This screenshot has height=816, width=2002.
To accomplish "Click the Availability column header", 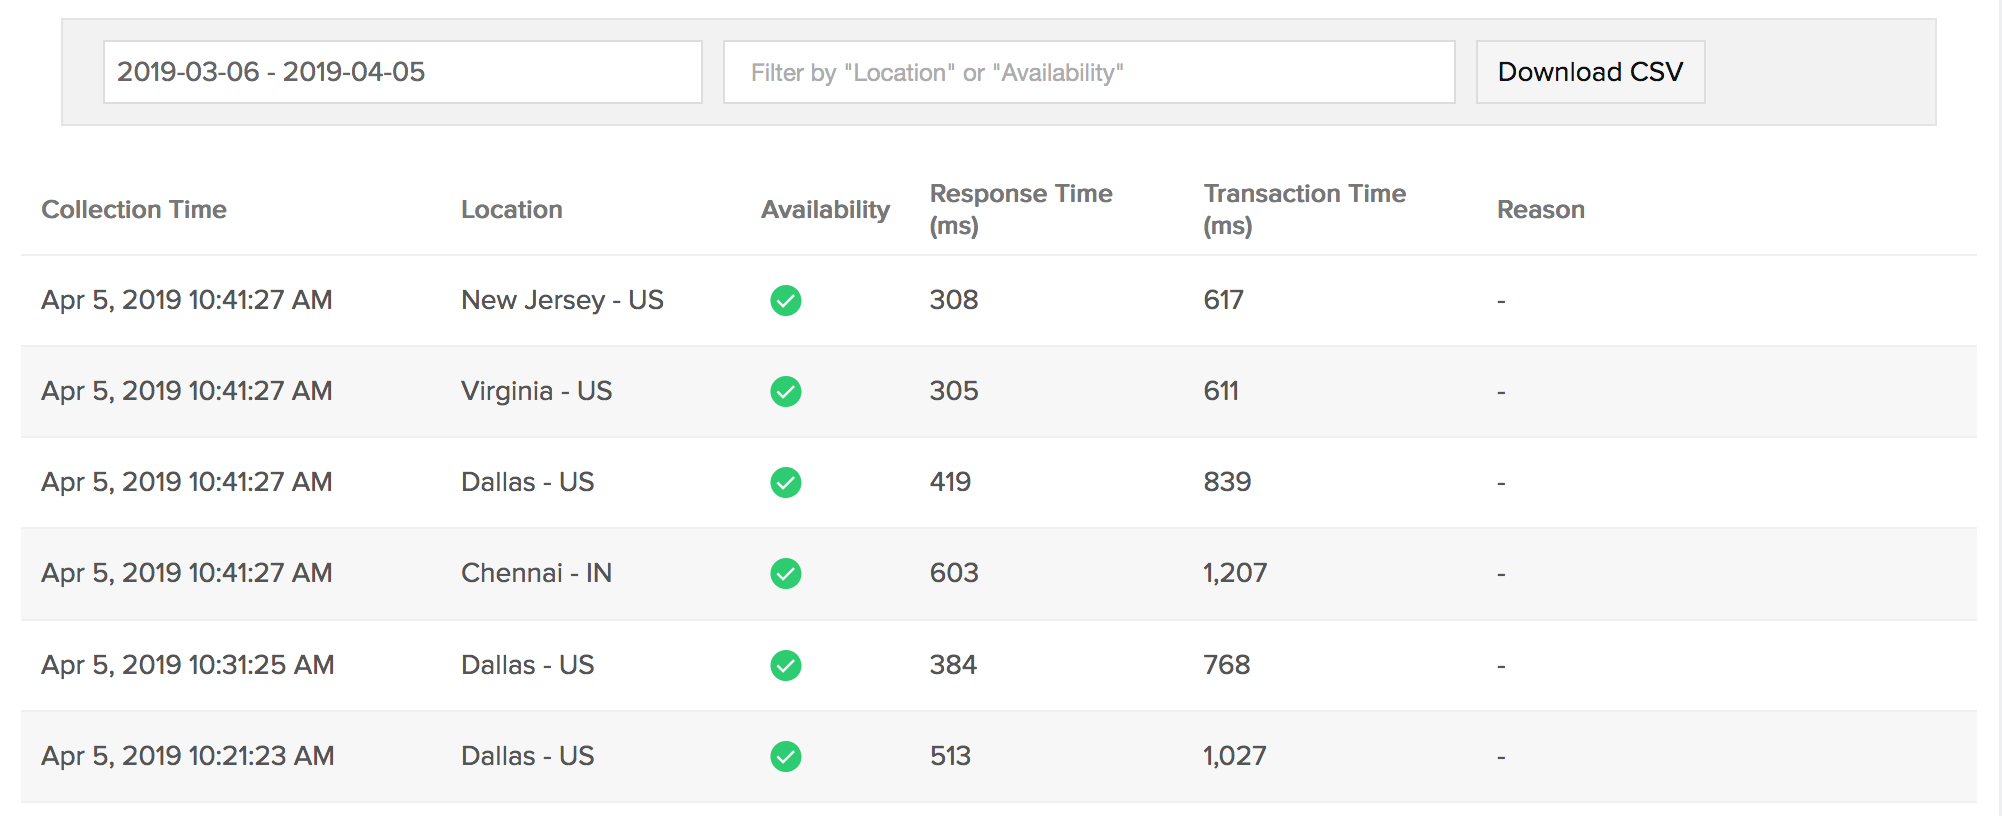I will coord(825,209).
